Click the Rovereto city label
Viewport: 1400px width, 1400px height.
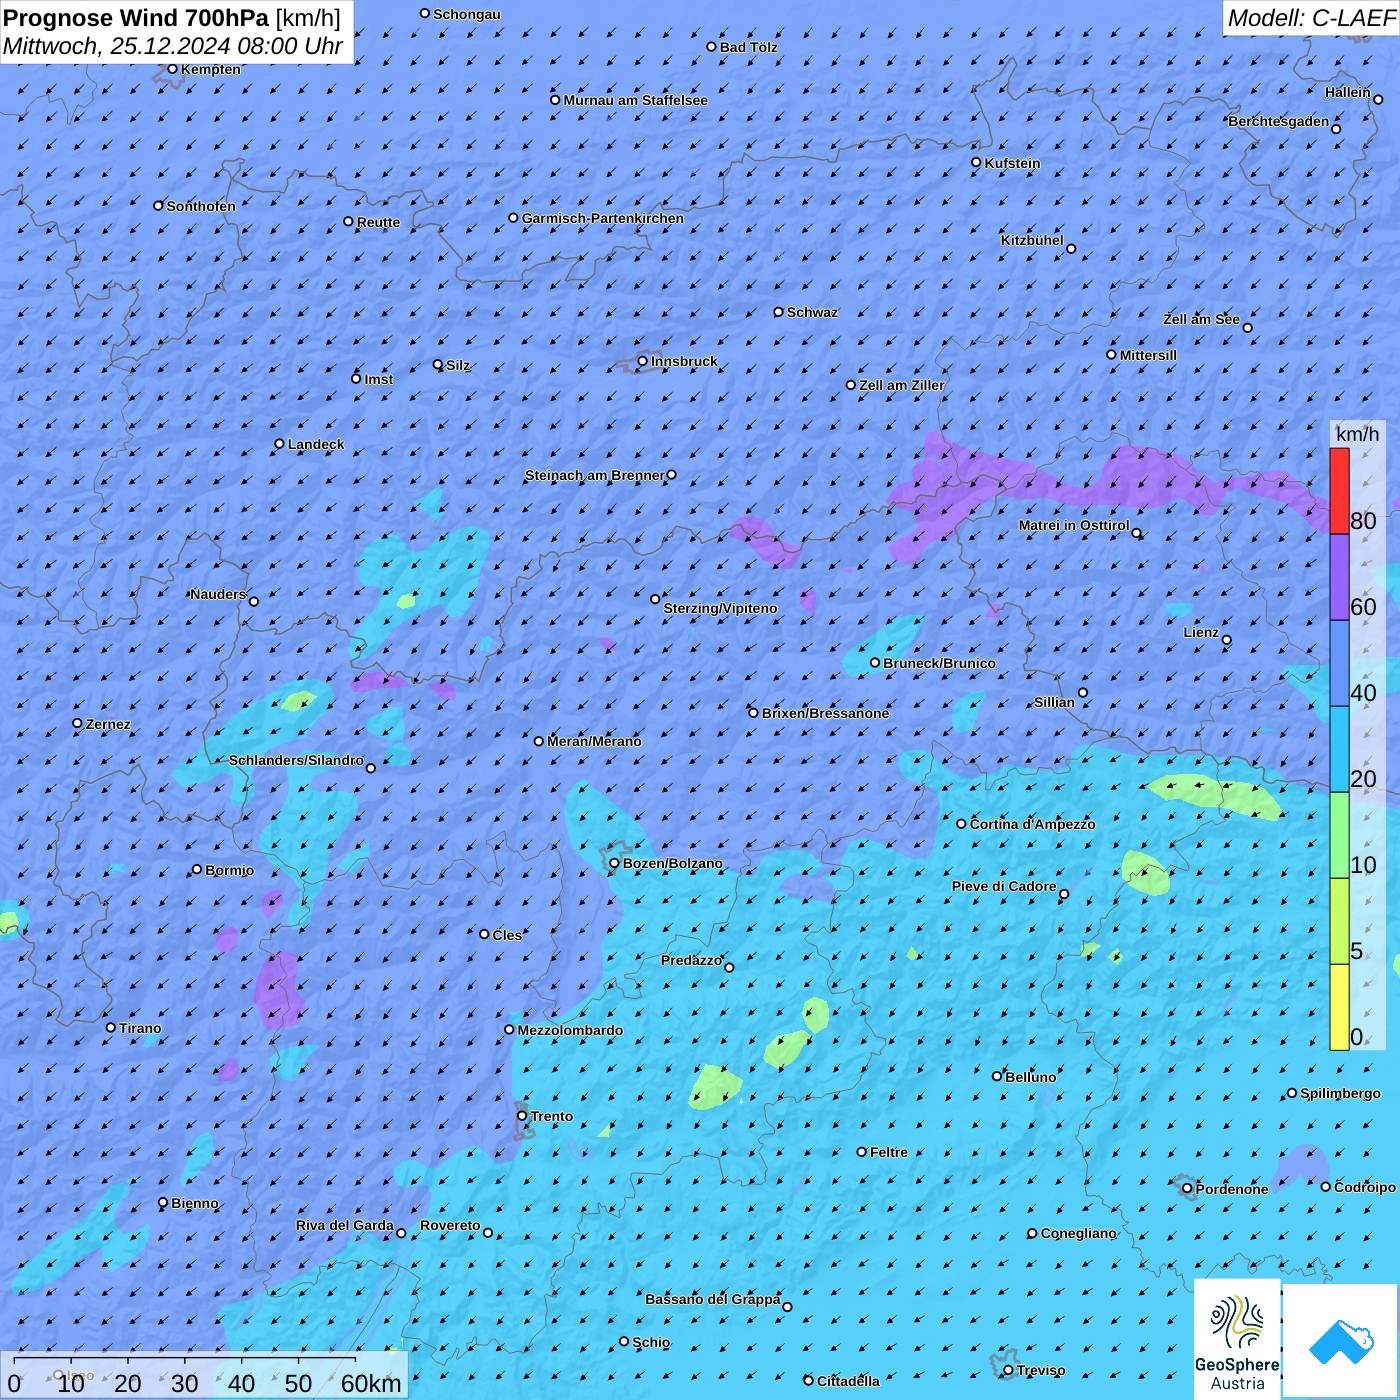pyautogui.click(x=450, y=1225)
